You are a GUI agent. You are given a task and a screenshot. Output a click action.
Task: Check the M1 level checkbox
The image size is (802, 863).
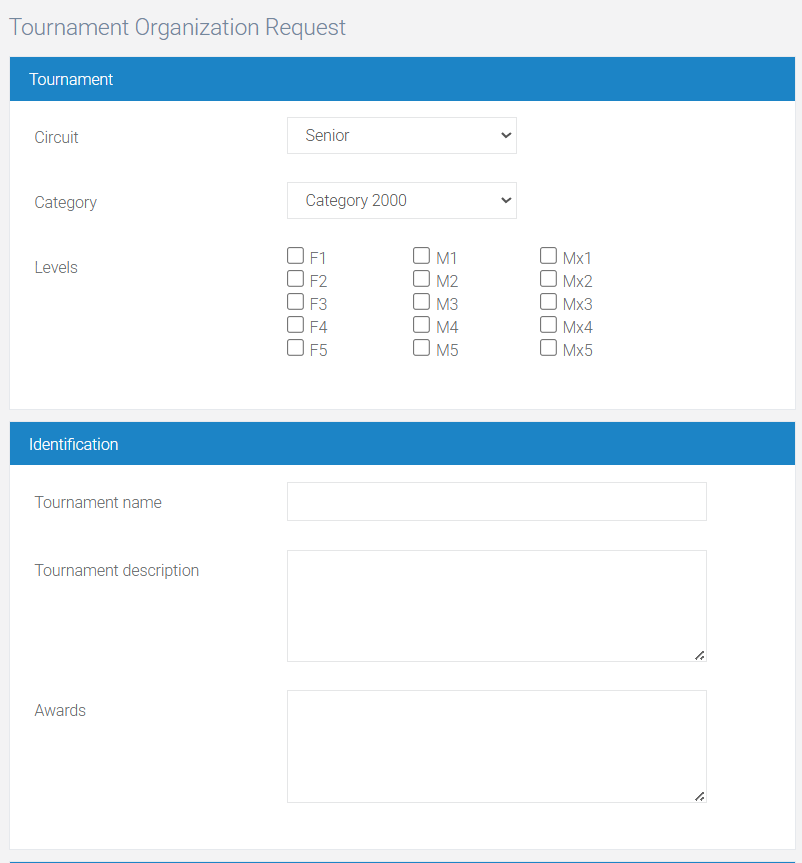[421, 256]
